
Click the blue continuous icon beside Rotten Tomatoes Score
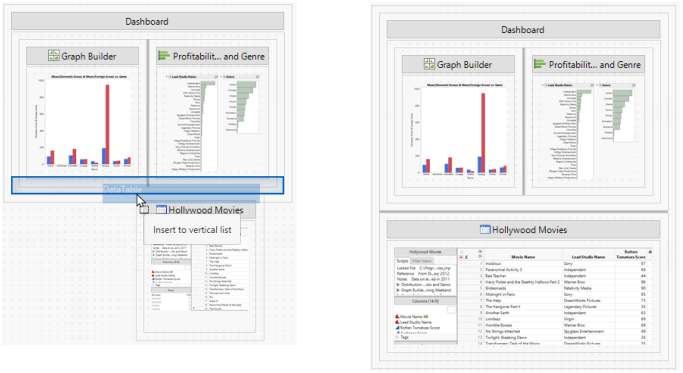click(397, 328)
